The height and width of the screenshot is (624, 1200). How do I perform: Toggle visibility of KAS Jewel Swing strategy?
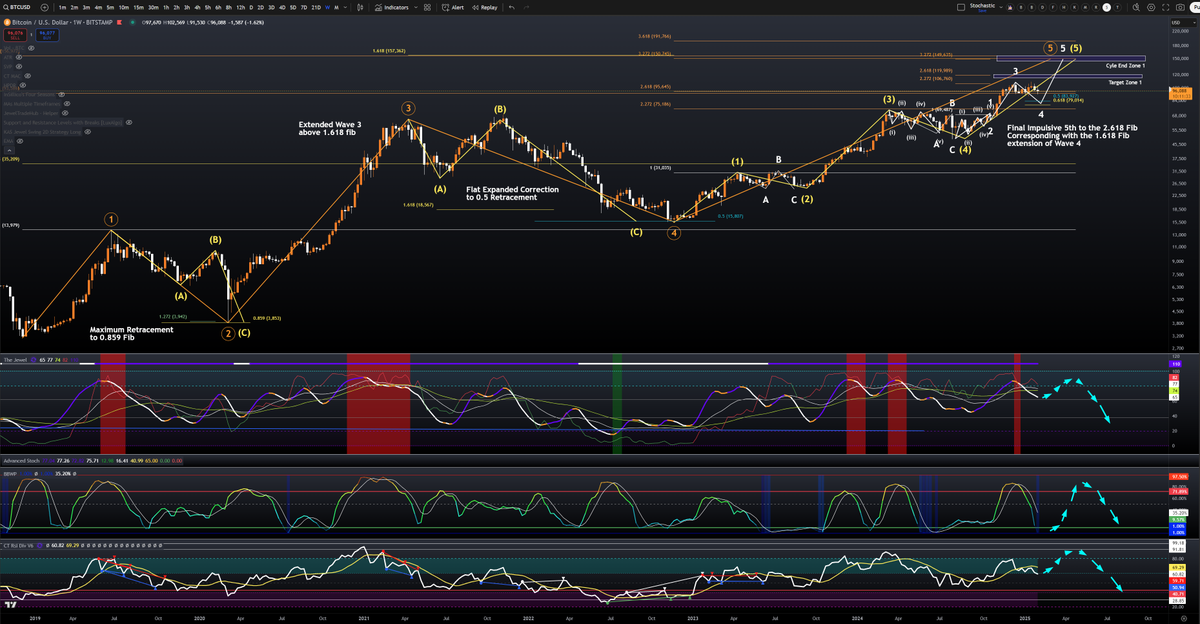pyautogui.click(x=87, y=132)
